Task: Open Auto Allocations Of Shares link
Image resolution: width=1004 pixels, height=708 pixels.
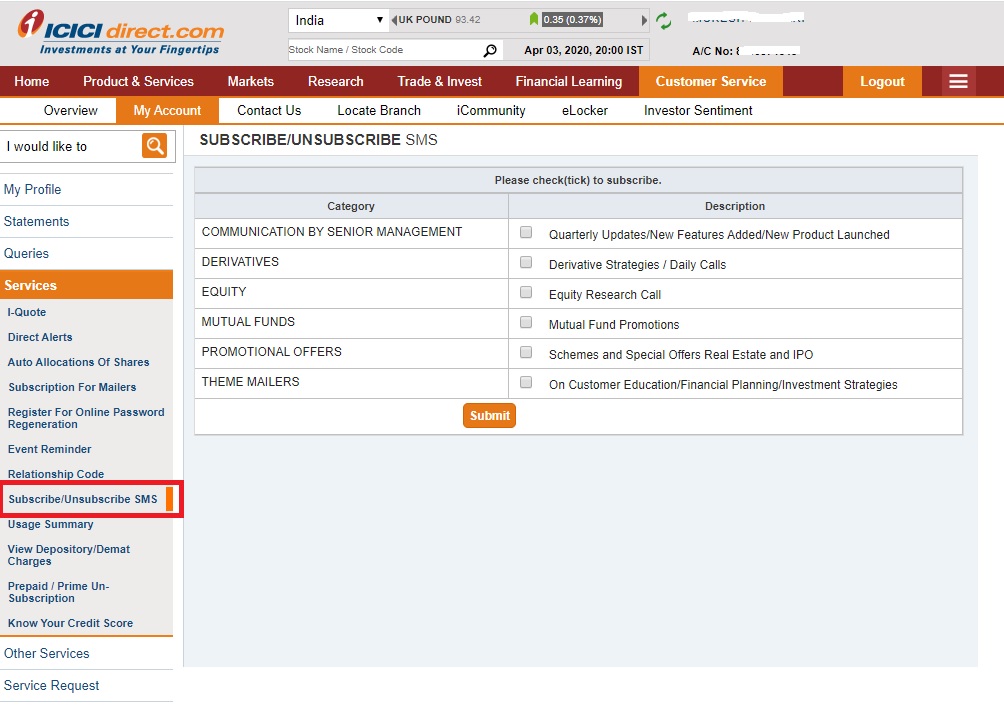Action: [78, 362]
